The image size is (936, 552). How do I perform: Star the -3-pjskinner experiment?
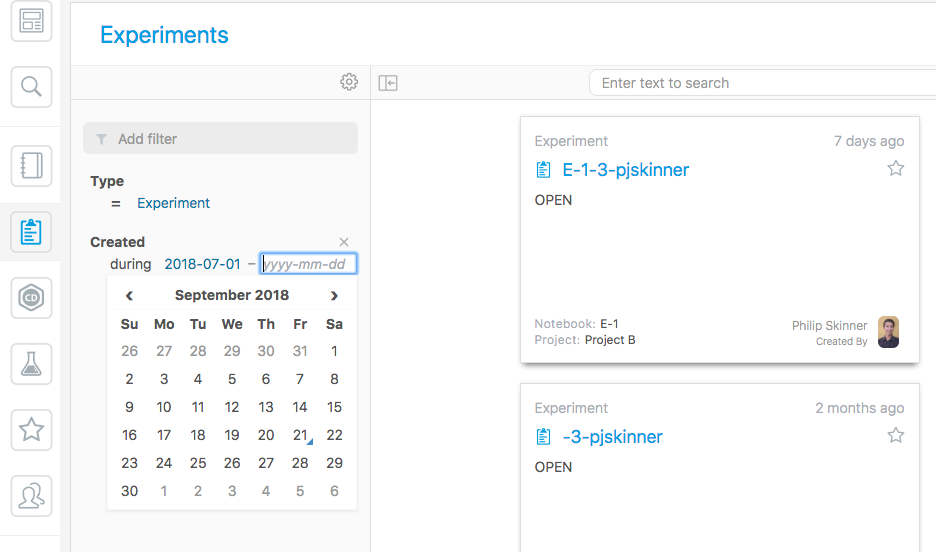[x=896, y=435]
